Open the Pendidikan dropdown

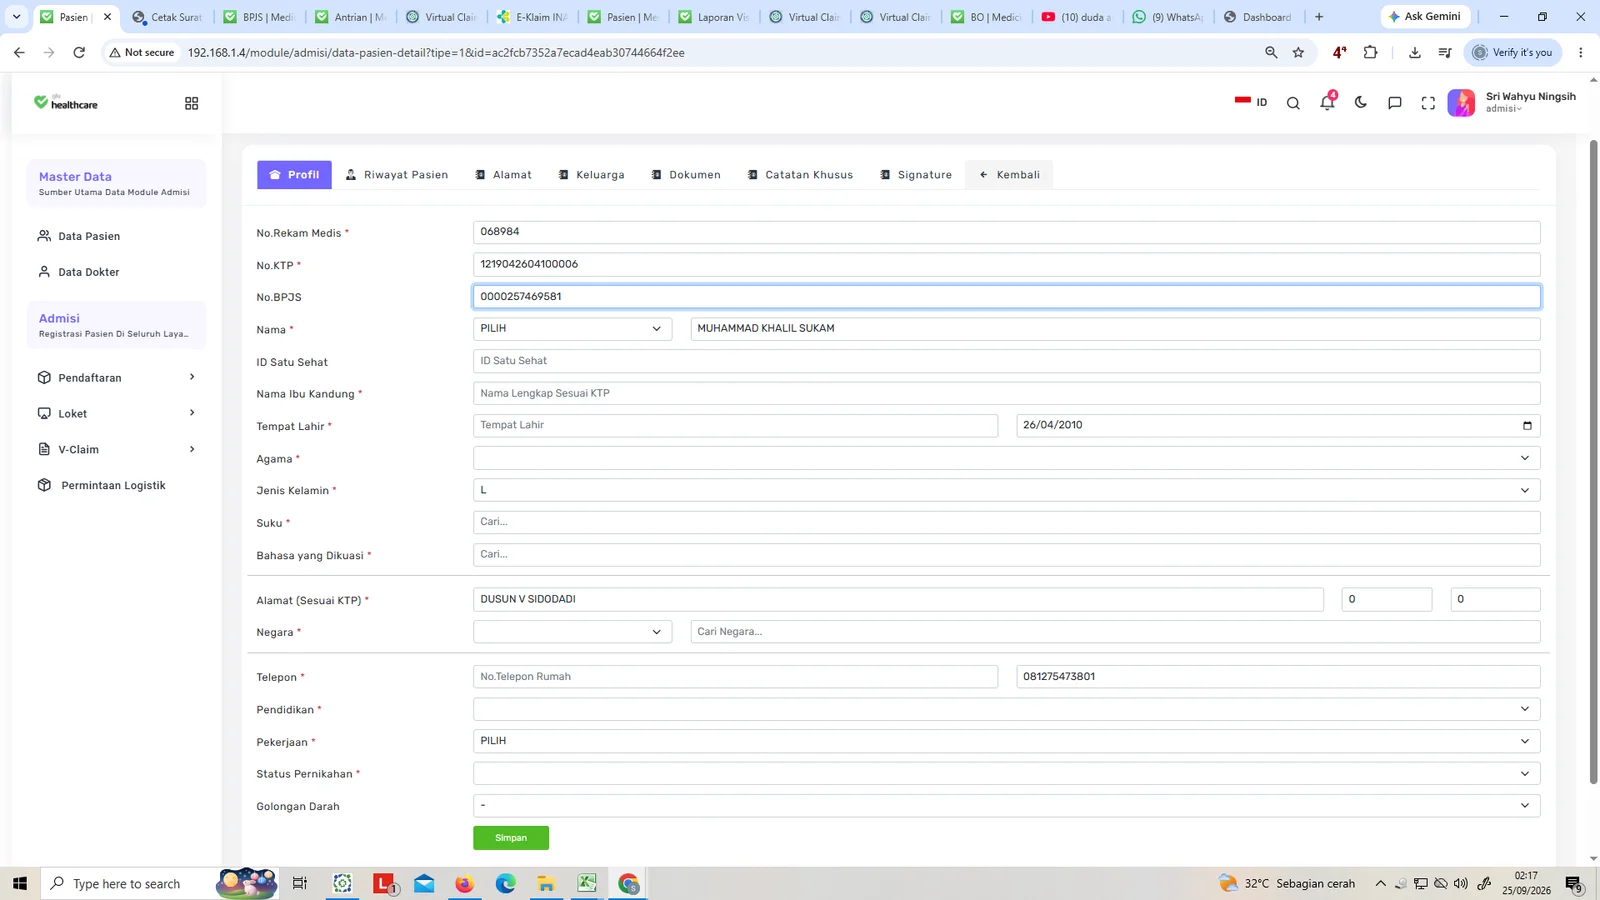1006,709
